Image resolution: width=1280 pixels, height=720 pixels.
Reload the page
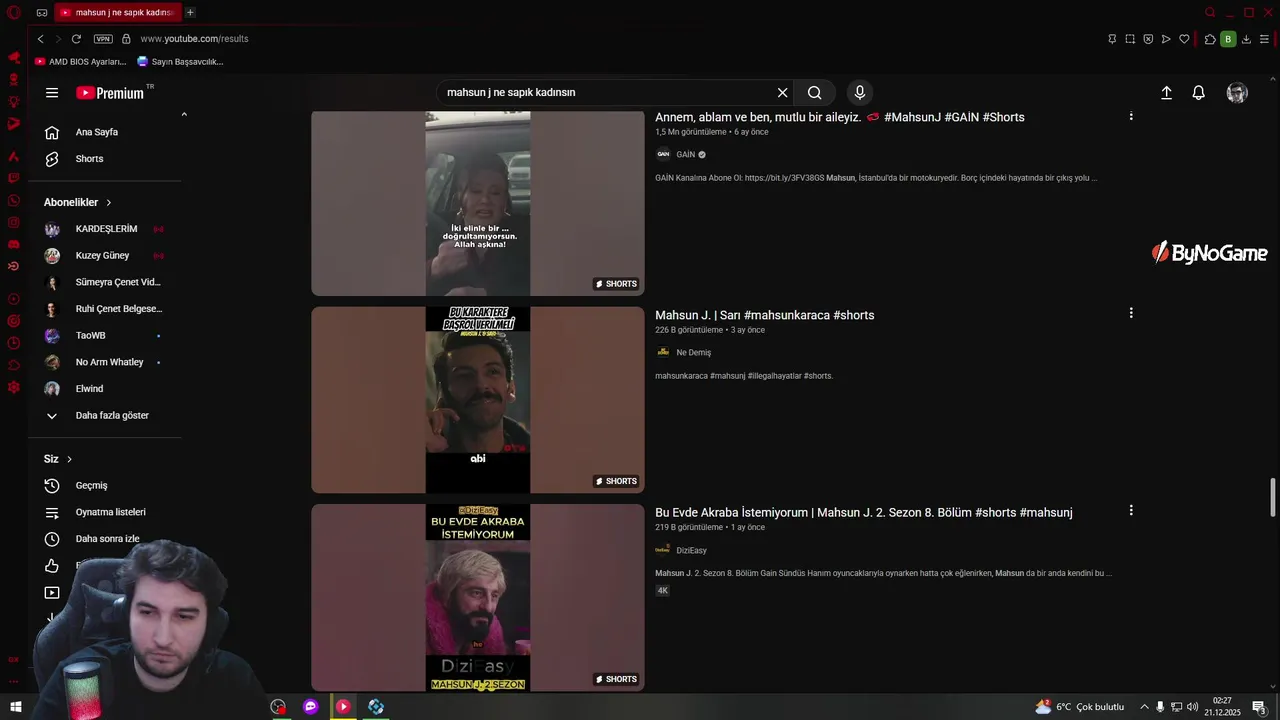pos(76,39)
